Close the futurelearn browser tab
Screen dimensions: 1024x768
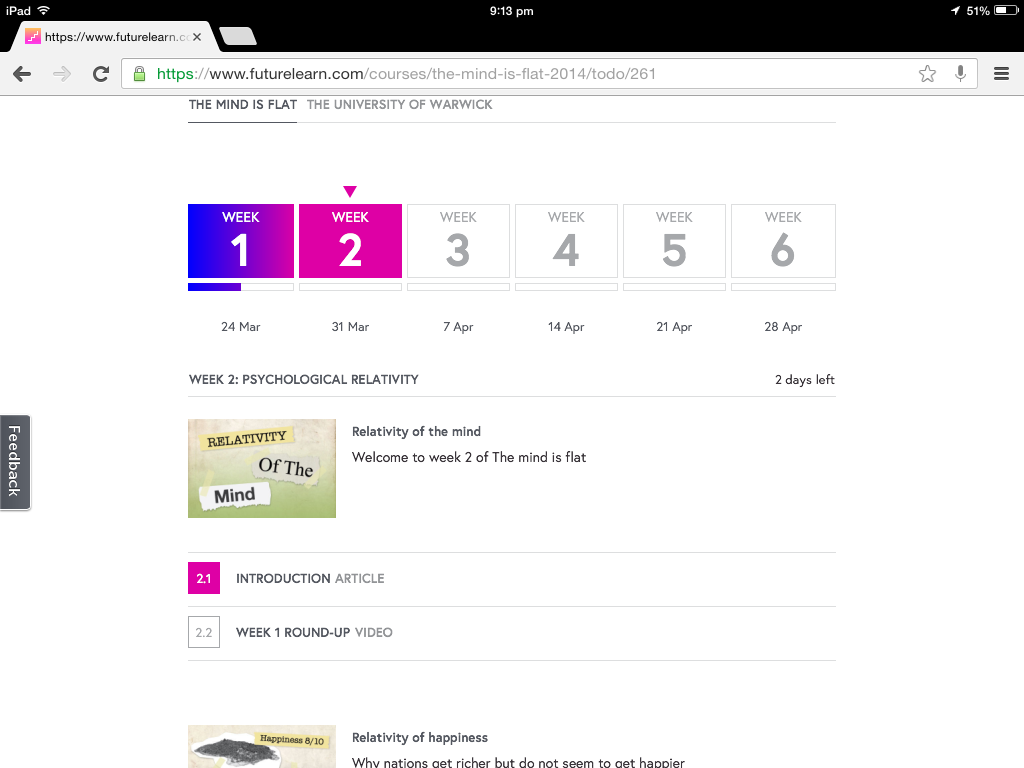coord(197,37)
